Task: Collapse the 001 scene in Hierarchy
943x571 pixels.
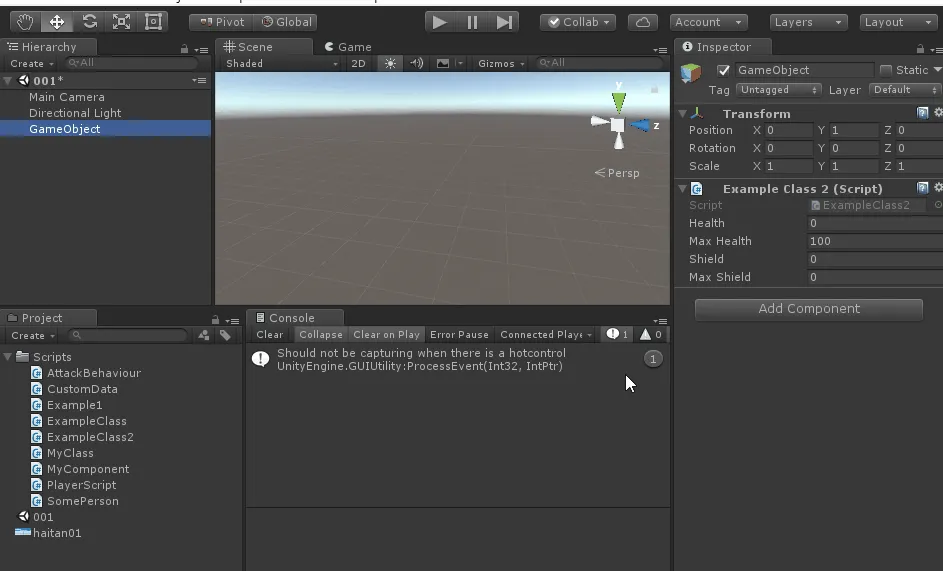Action: coord(7,81)
